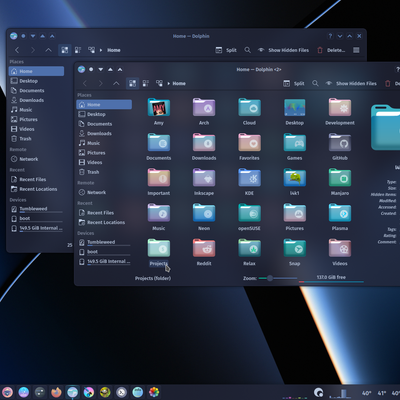Switch to compact view in front Dolphin
This screenshot has height=400, width=400.
coord(146,83)
